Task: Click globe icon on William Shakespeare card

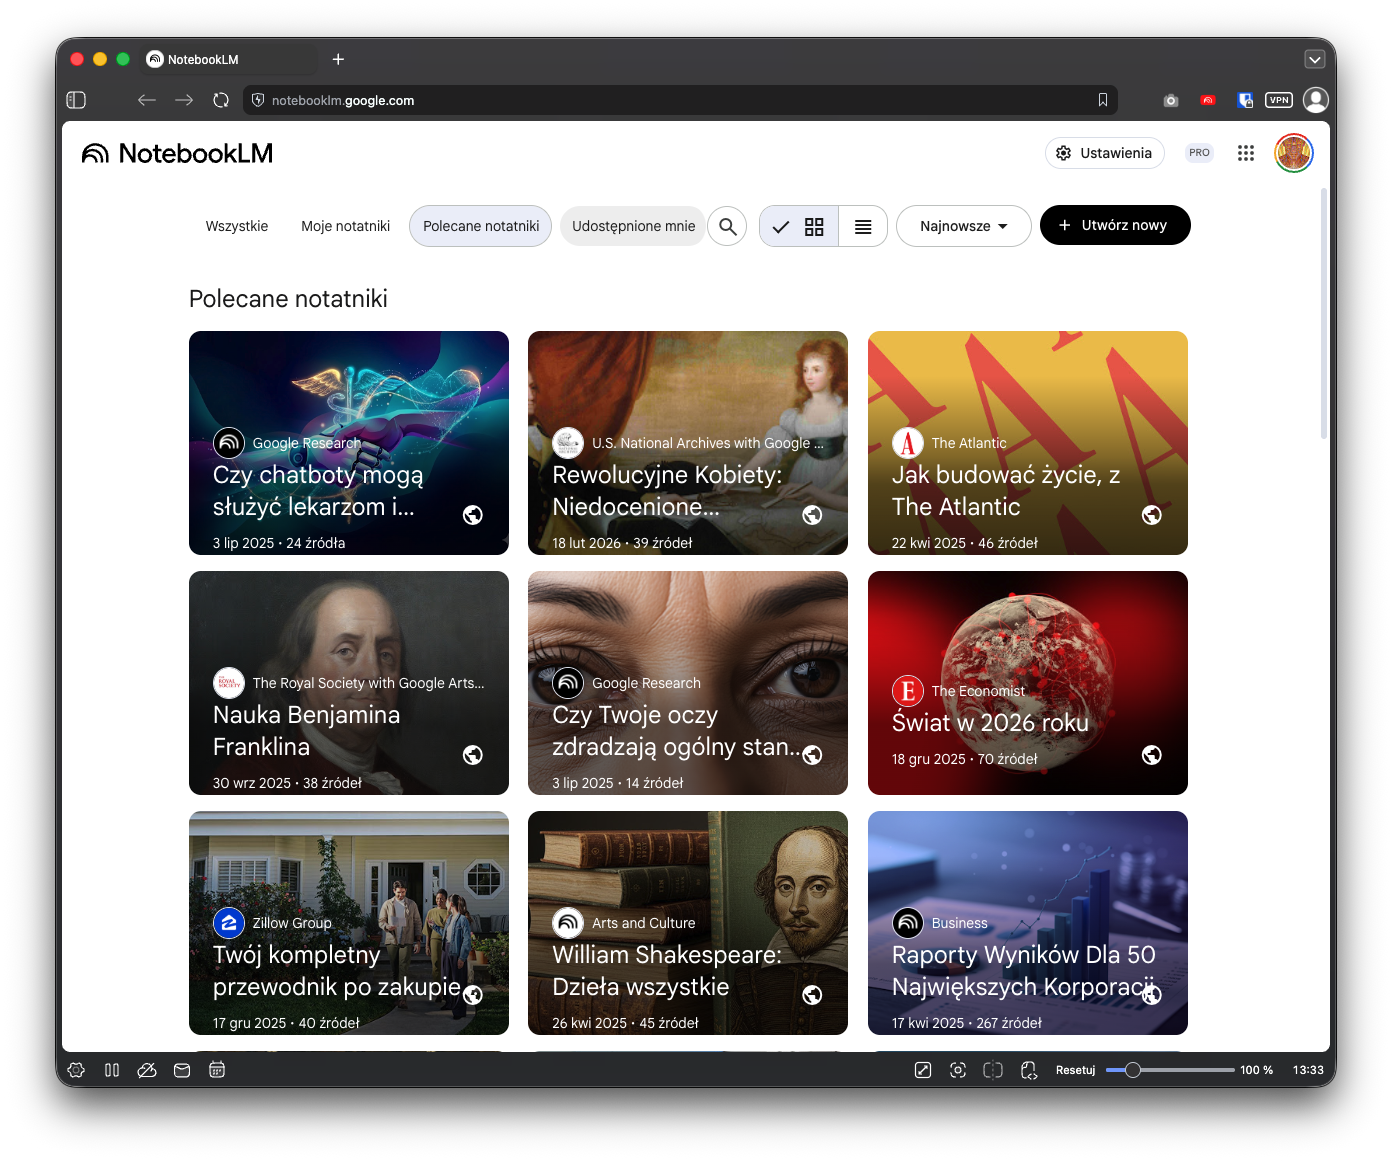Action: (x=812, y=995)
